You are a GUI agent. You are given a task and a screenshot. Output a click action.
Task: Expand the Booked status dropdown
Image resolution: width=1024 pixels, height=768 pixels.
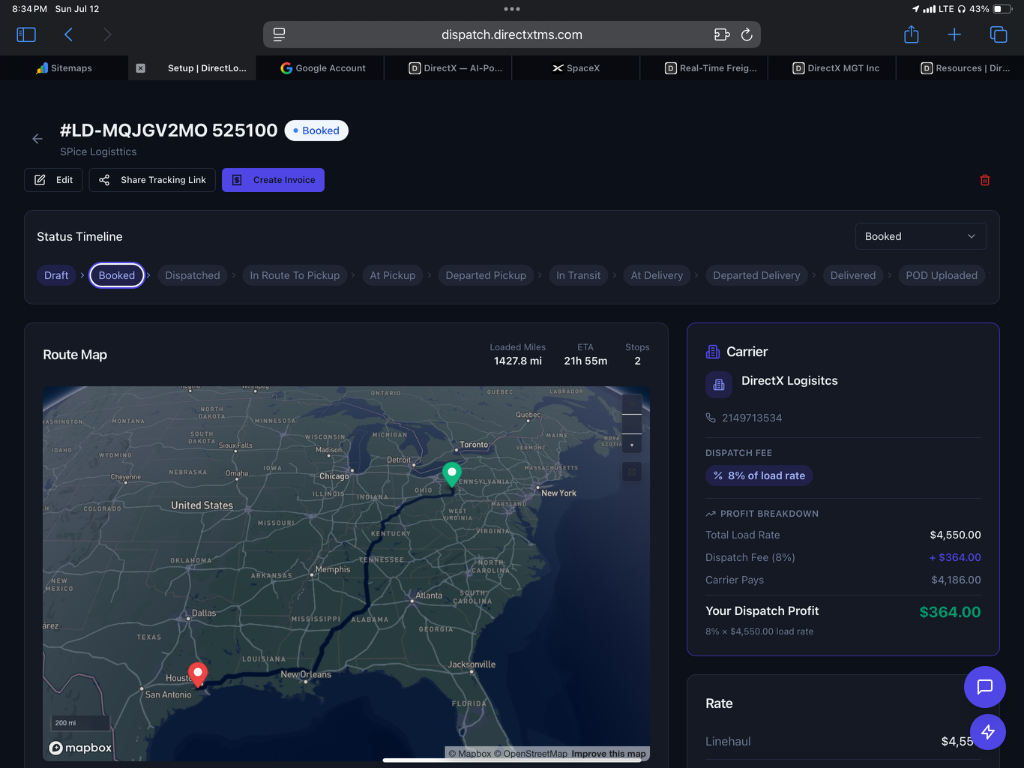click(920, 236)
